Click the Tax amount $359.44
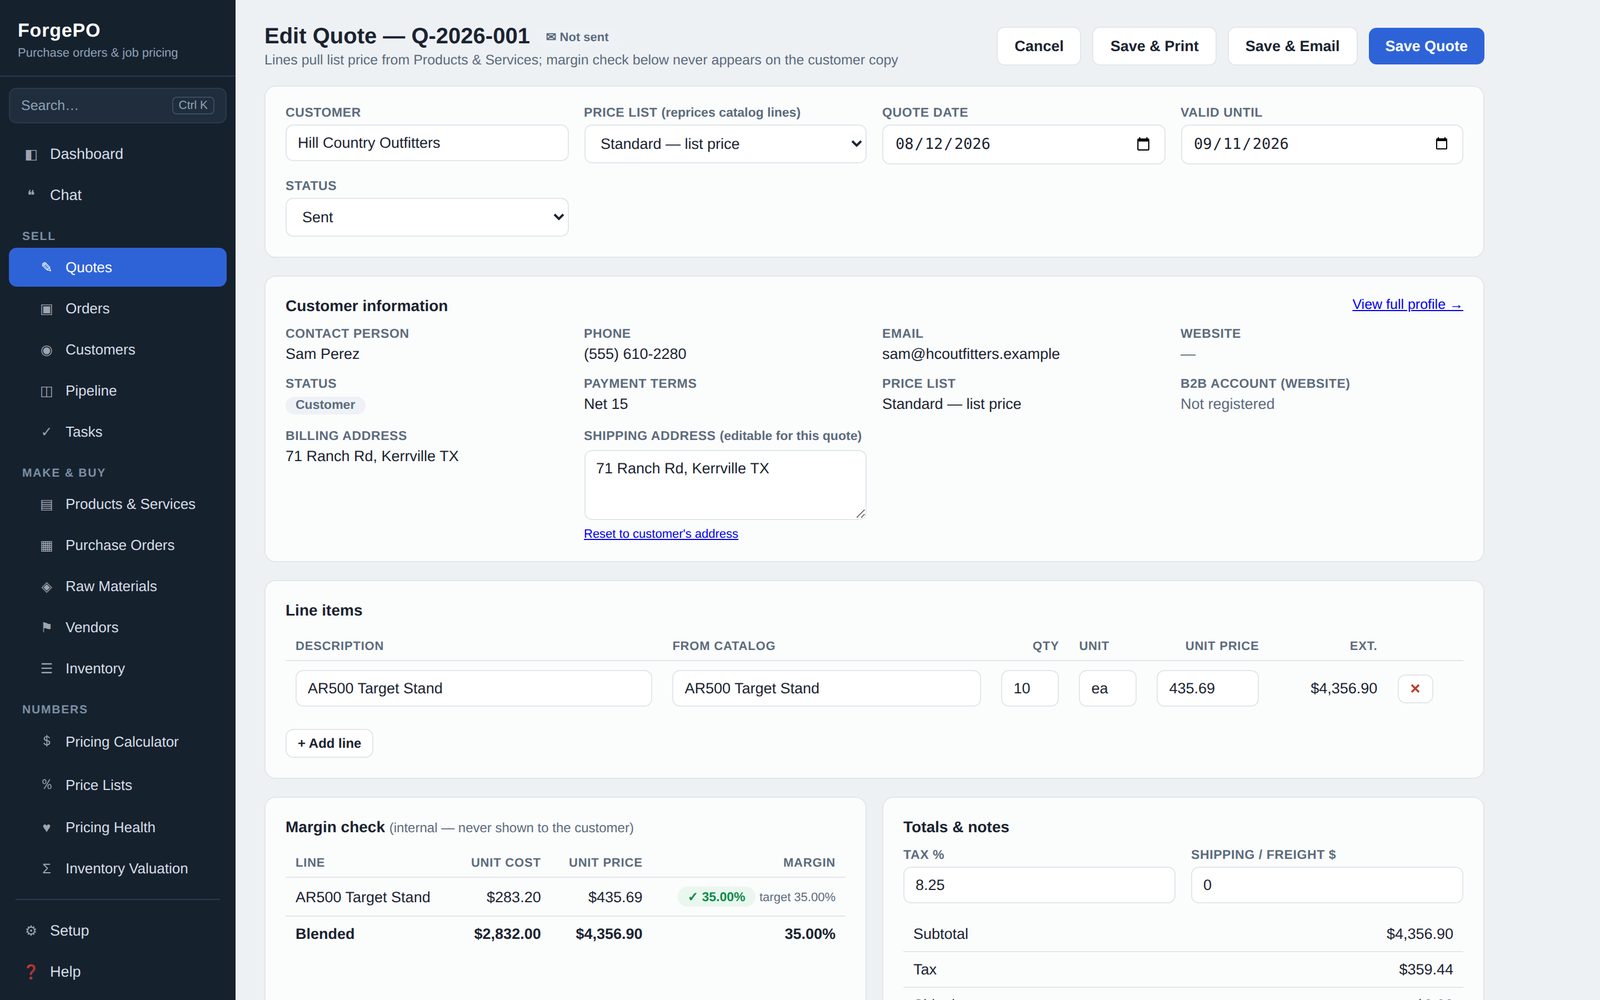The width and height of the screenshot is (1600, 1000). click(1426, 969)
